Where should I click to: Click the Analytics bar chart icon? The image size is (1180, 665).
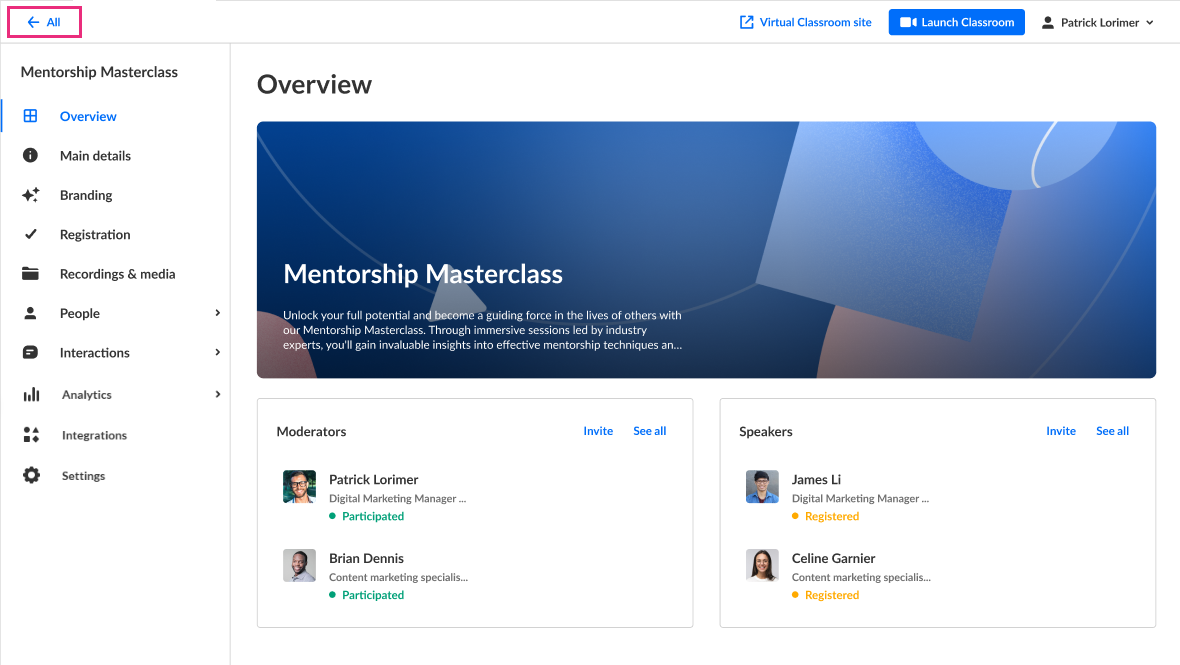tap(31, 394)
